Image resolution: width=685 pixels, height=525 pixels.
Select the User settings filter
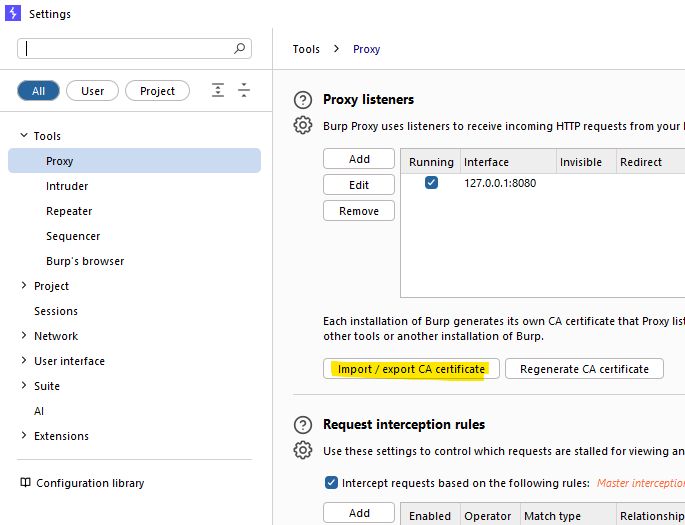coord(92,91)
